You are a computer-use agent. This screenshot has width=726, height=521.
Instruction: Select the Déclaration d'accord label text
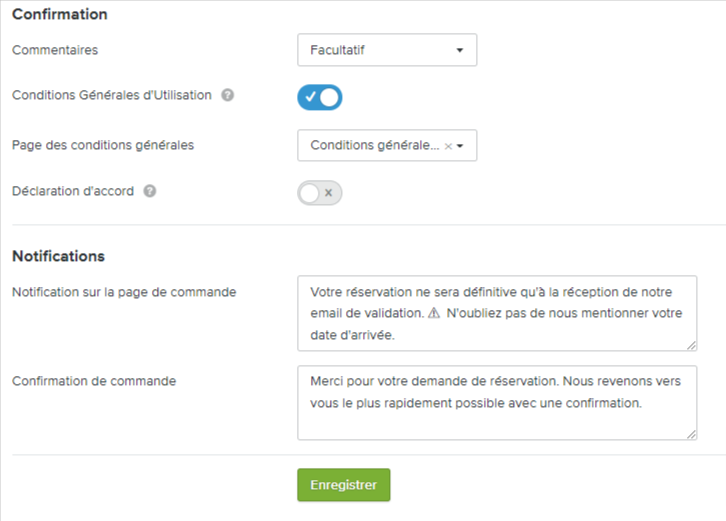point(73,191)
